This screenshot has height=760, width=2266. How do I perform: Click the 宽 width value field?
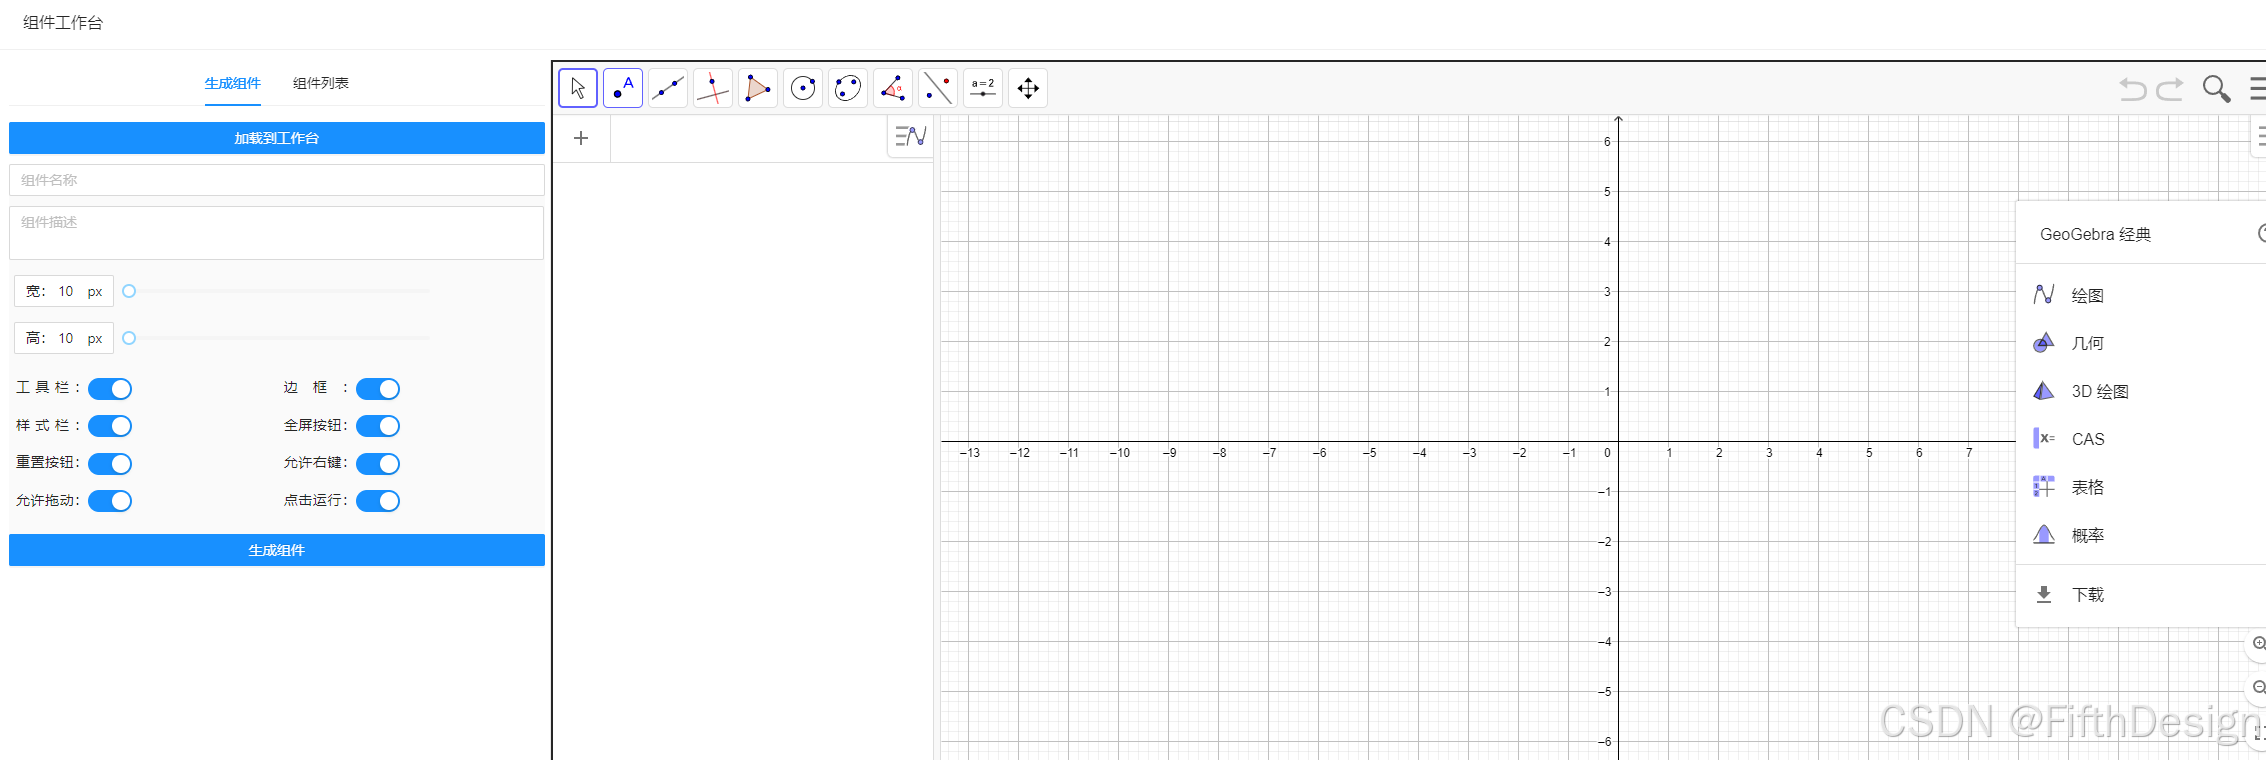66,291
